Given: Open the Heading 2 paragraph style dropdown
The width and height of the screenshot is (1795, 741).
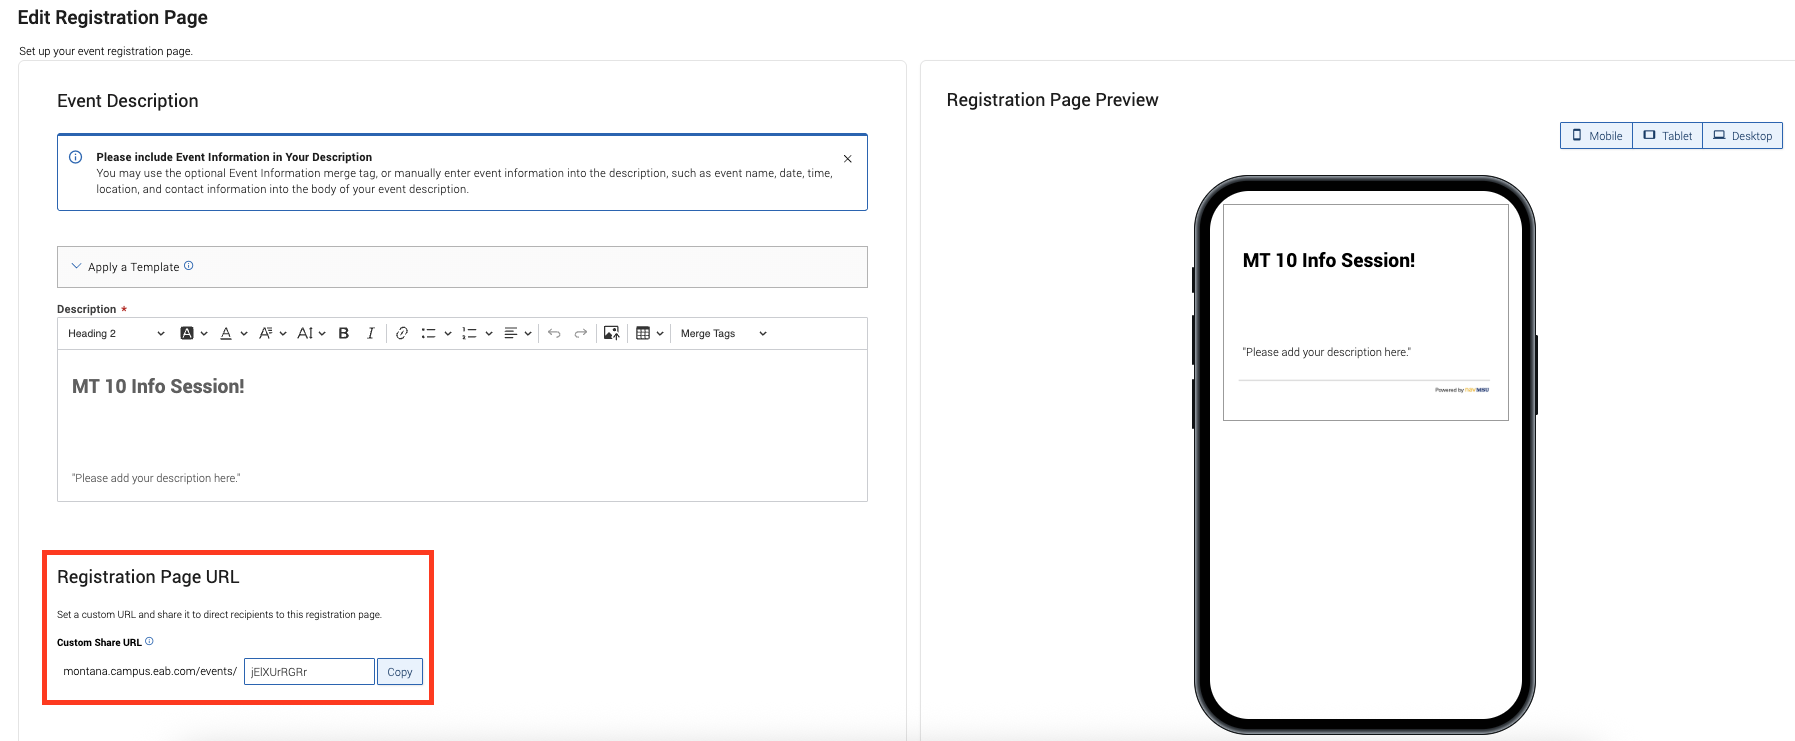Looking at the screenshot, I should pos(115,334).
